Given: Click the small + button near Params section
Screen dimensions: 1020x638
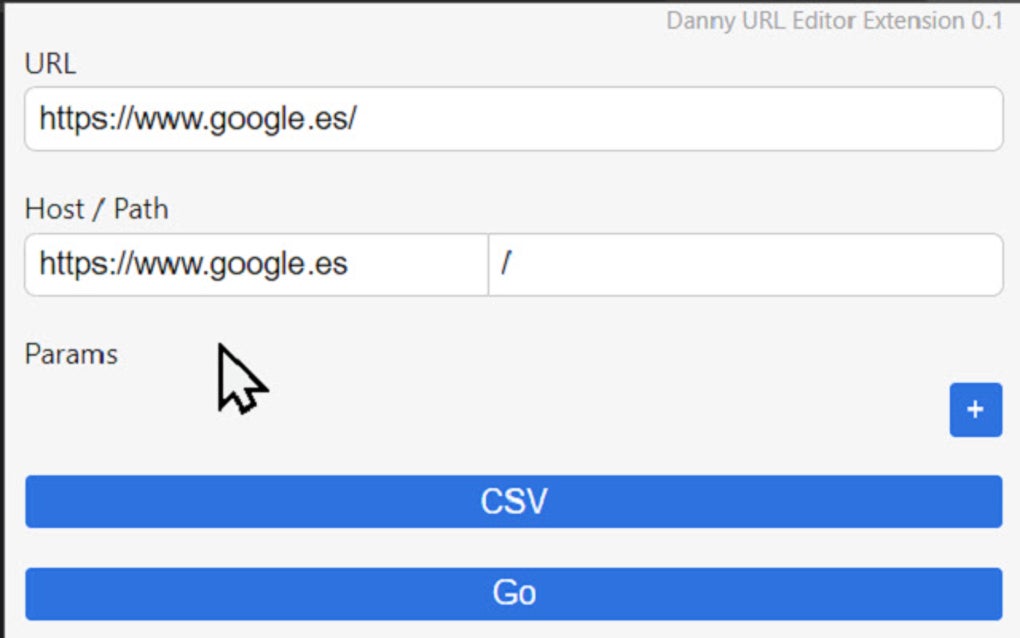Looking at the screenshot, I should click(975, 410).
